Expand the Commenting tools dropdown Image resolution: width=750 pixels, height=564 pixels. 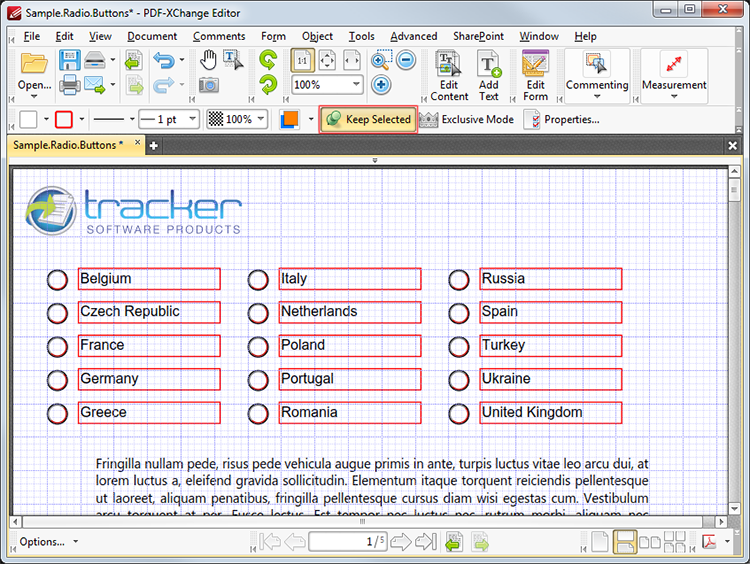[597, 97]
